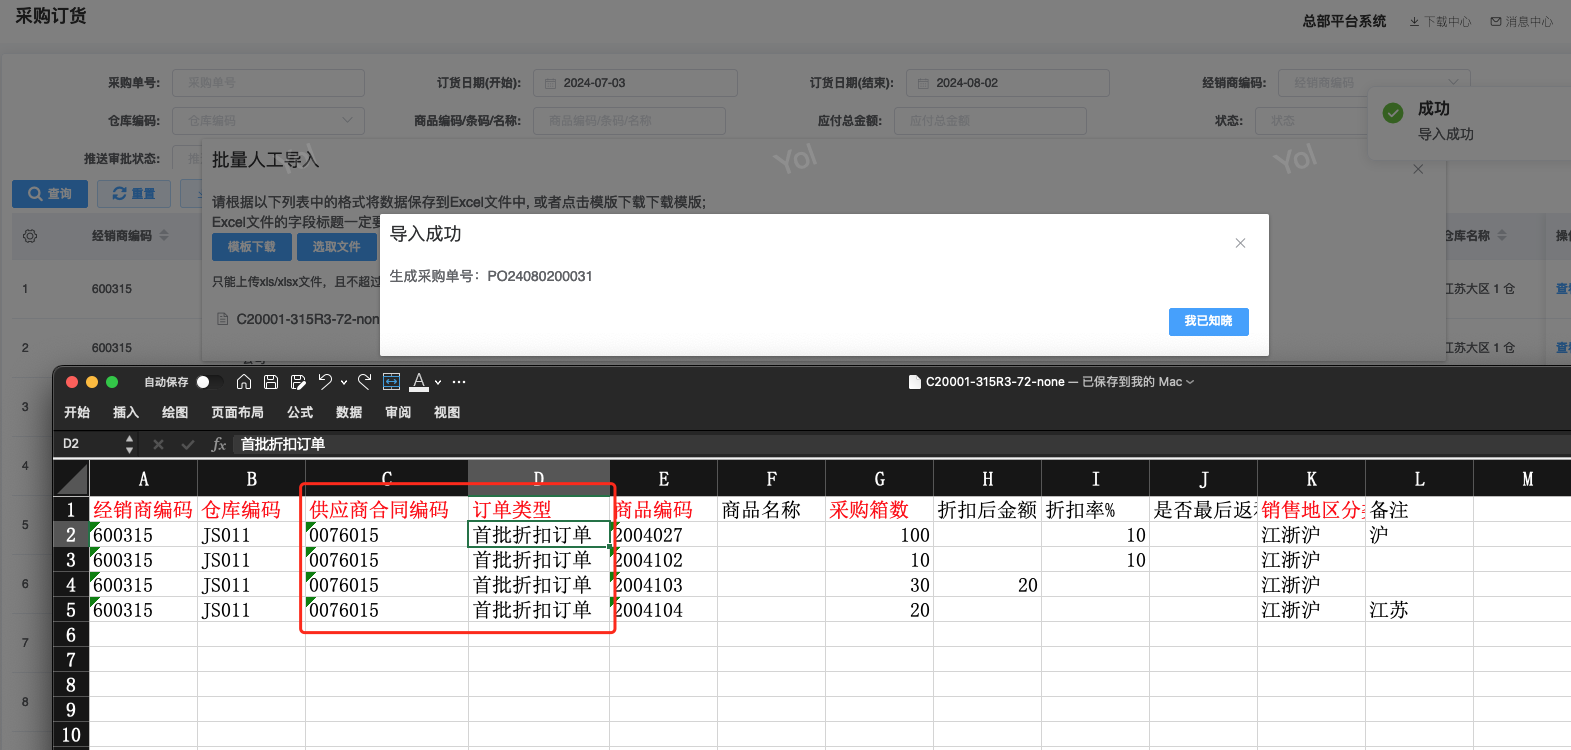The image size is (1571, 750).
Task: Click the fit column width icon
Action: pyautogui.click(x=391, y=382)
